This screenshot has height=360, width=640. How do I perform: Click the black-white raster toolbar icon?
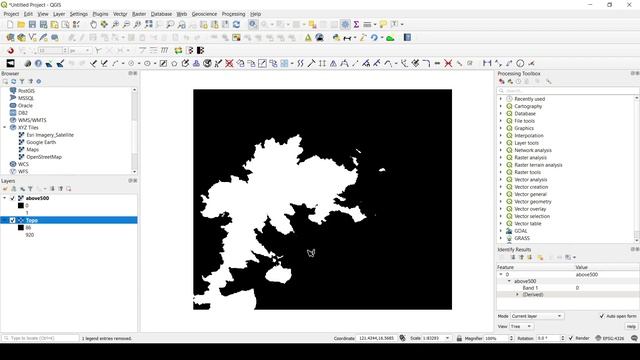pos(10,63)
